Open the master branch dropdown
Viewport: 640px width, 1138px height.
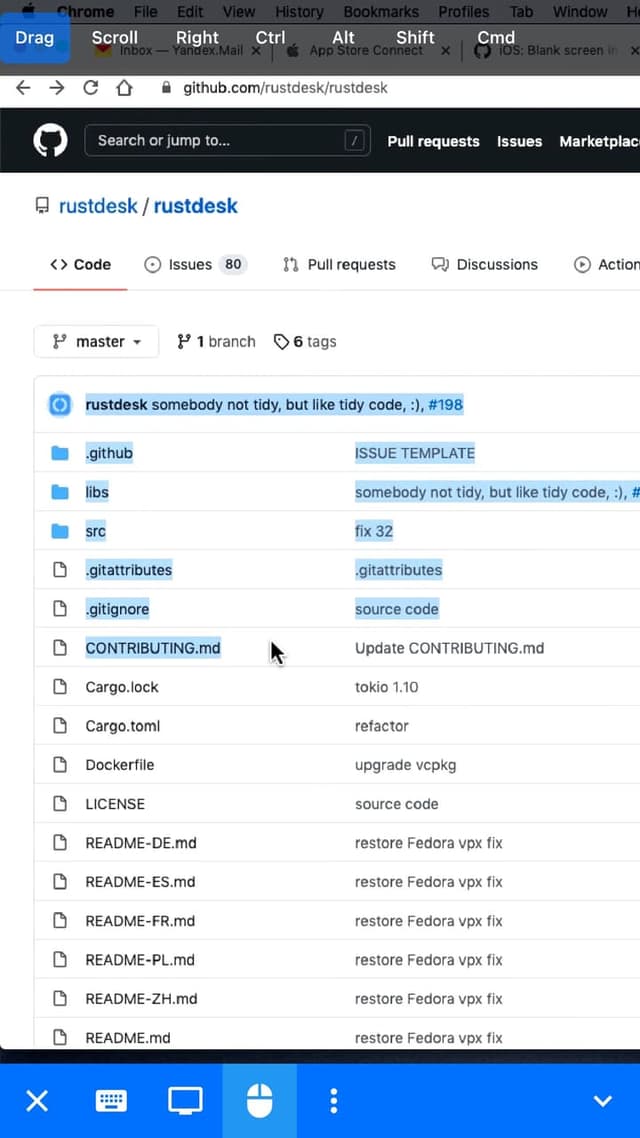(x=97, y=342)
